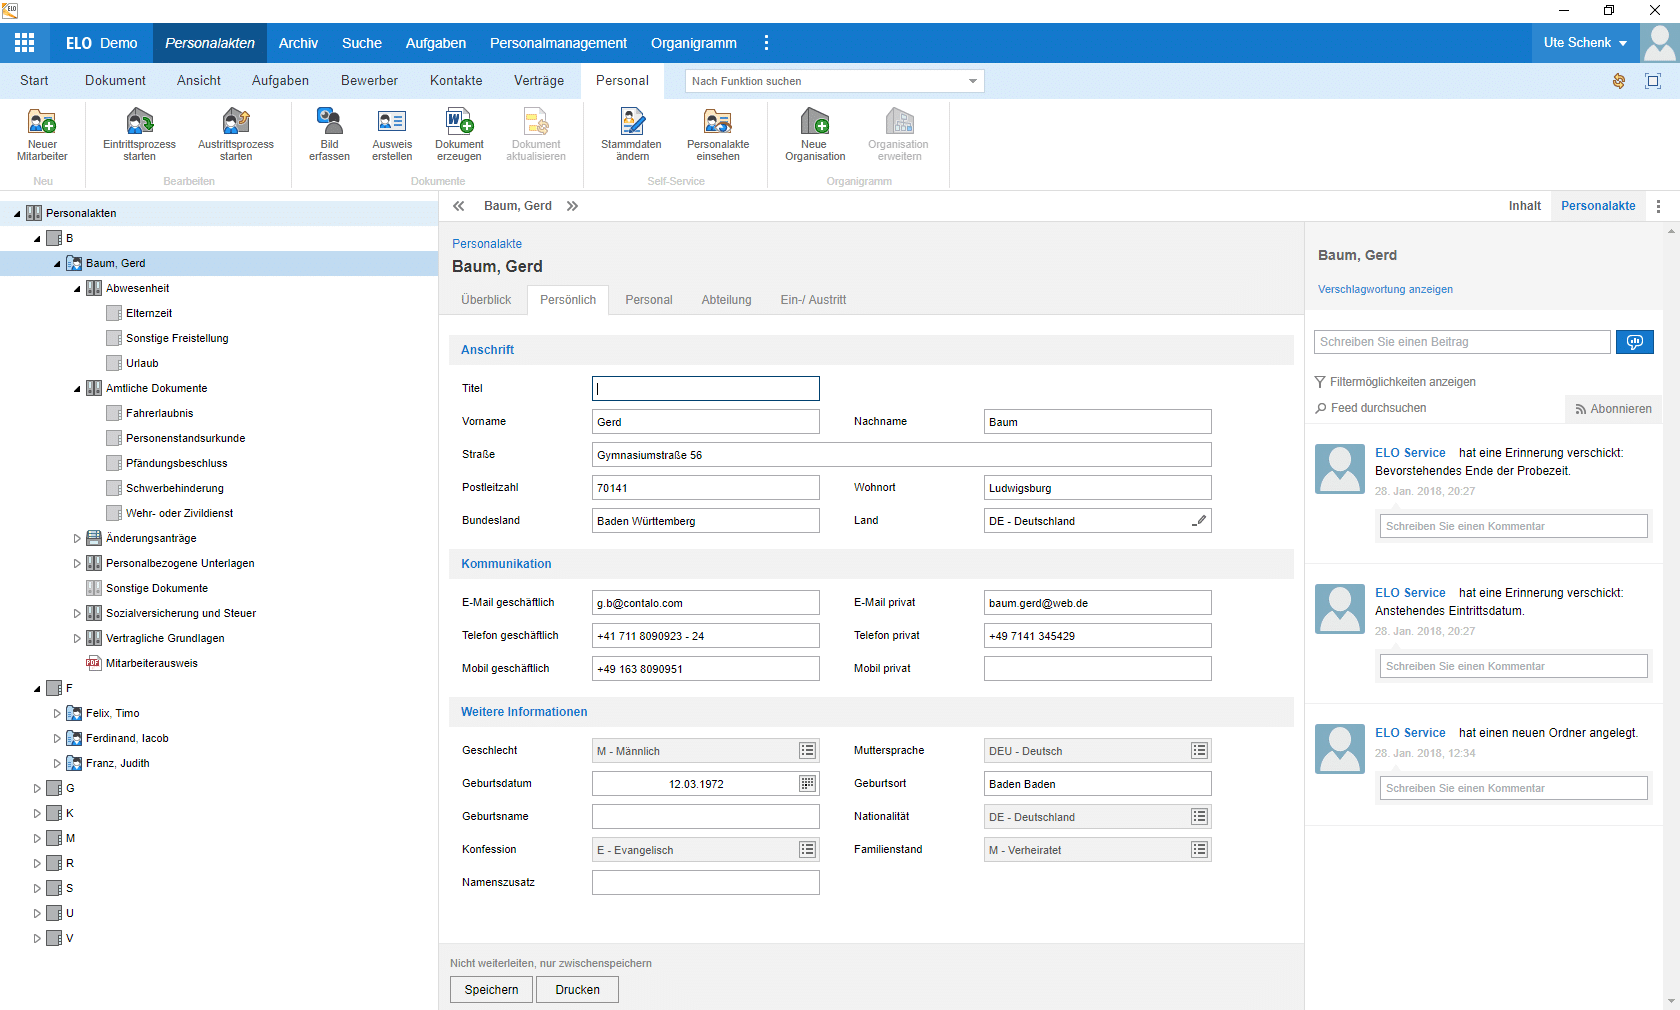Screen dimensions: 1680x1010
Task: Click the Mobil privat input field
Action: coord(1098,669)
